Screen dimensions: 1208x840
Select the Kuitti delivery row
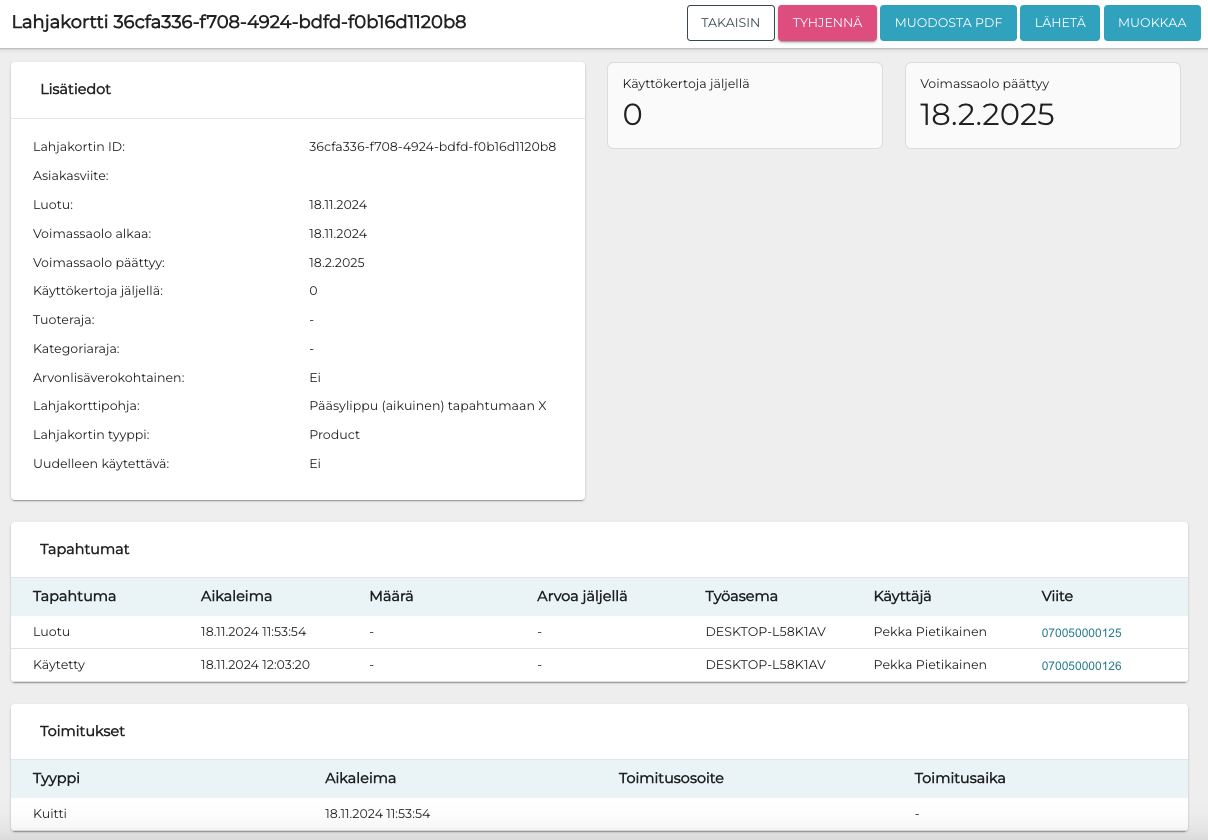[x=50, y=814]
